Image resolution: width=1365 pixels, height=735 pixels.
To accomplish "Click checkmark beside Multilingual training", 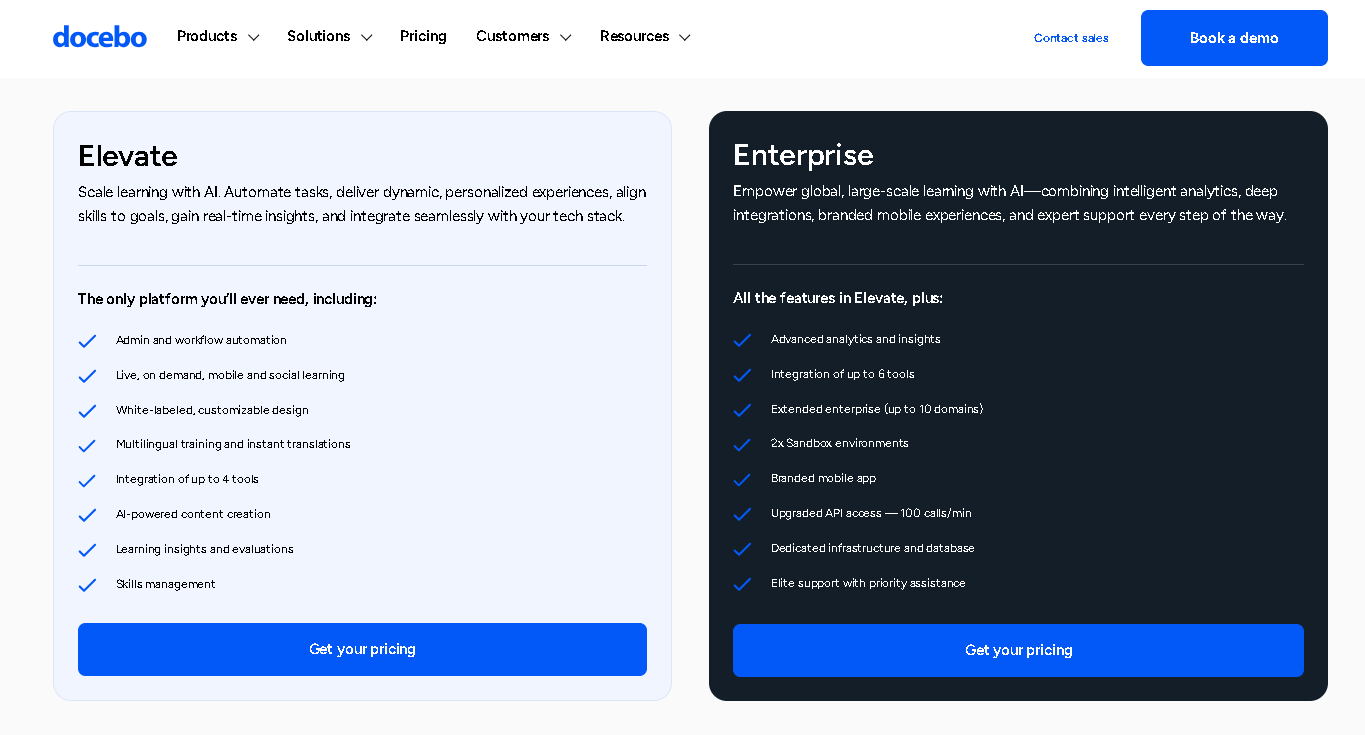I will pyautogui.click(x=87, y=445).
